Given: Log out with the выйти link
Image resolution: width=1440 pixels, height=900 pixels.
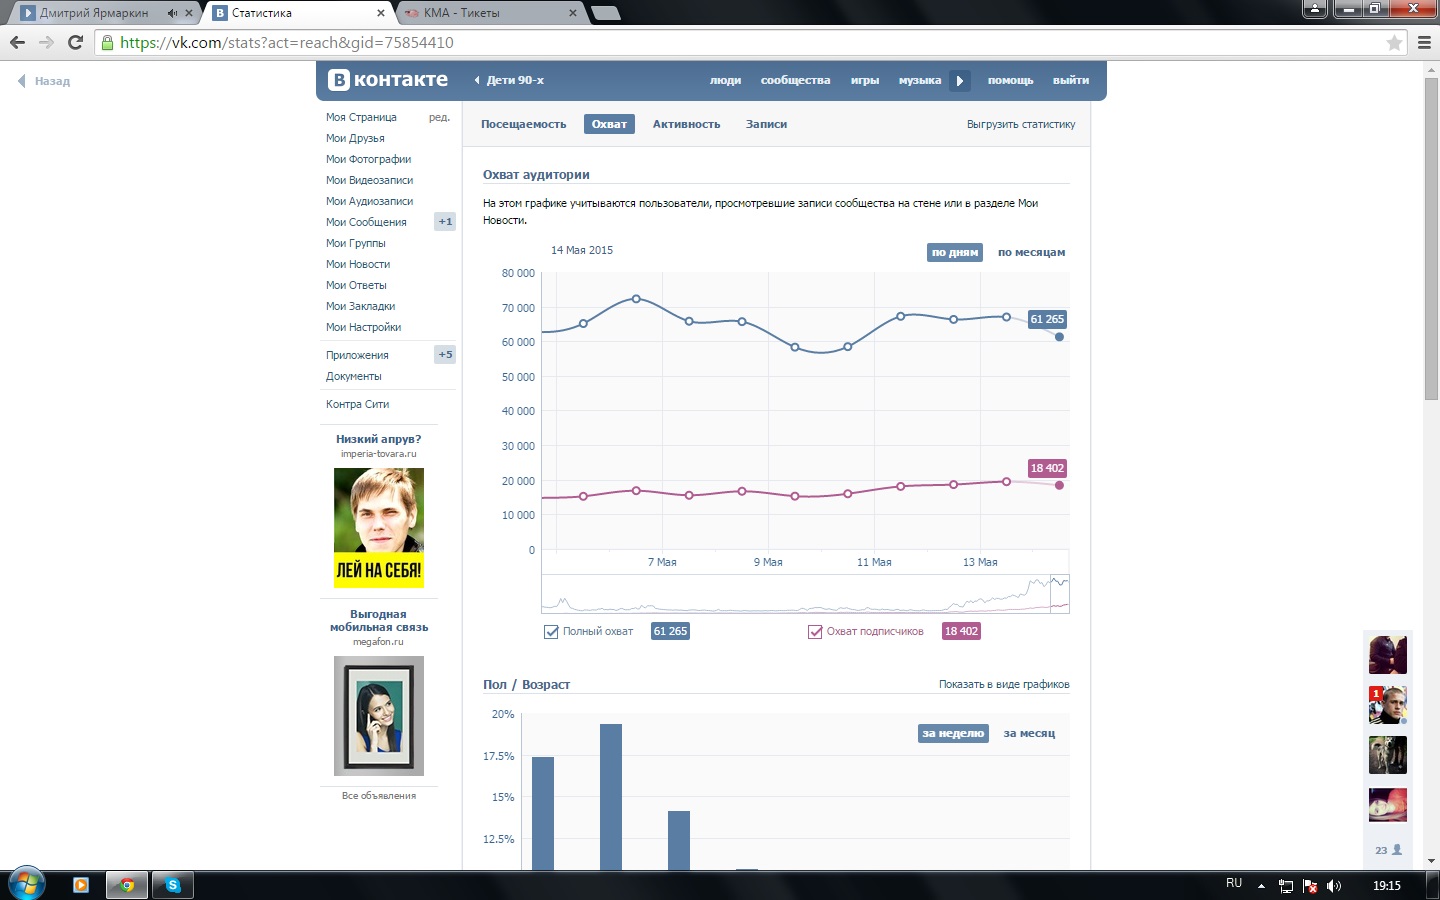Looking at the screenshot, I should [1071, 81].
